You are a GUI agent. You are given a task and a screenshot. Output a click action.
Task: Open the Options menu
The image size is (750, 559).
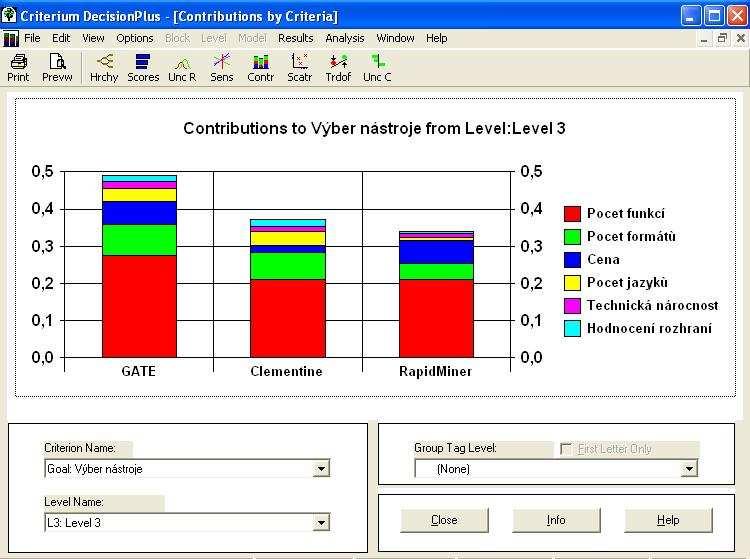pos(135,38)
